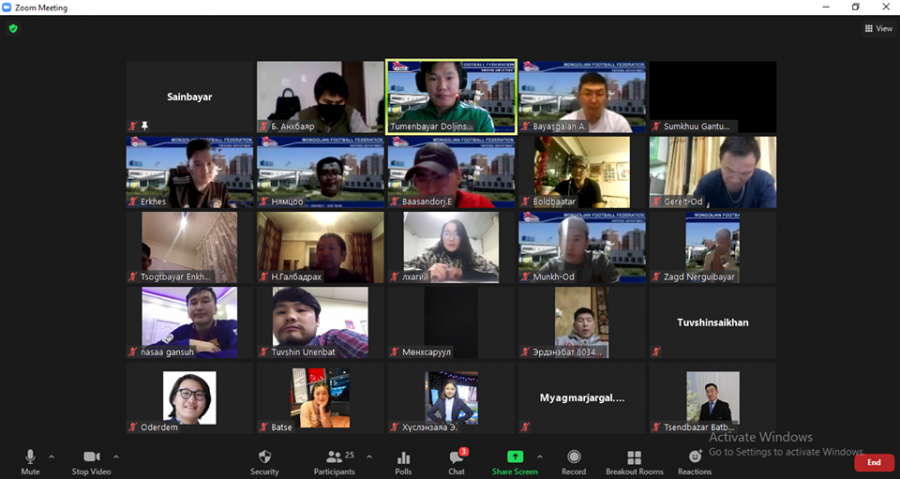
Task: Select the Baasandorj.E video tile
Action: coord(451,172)
